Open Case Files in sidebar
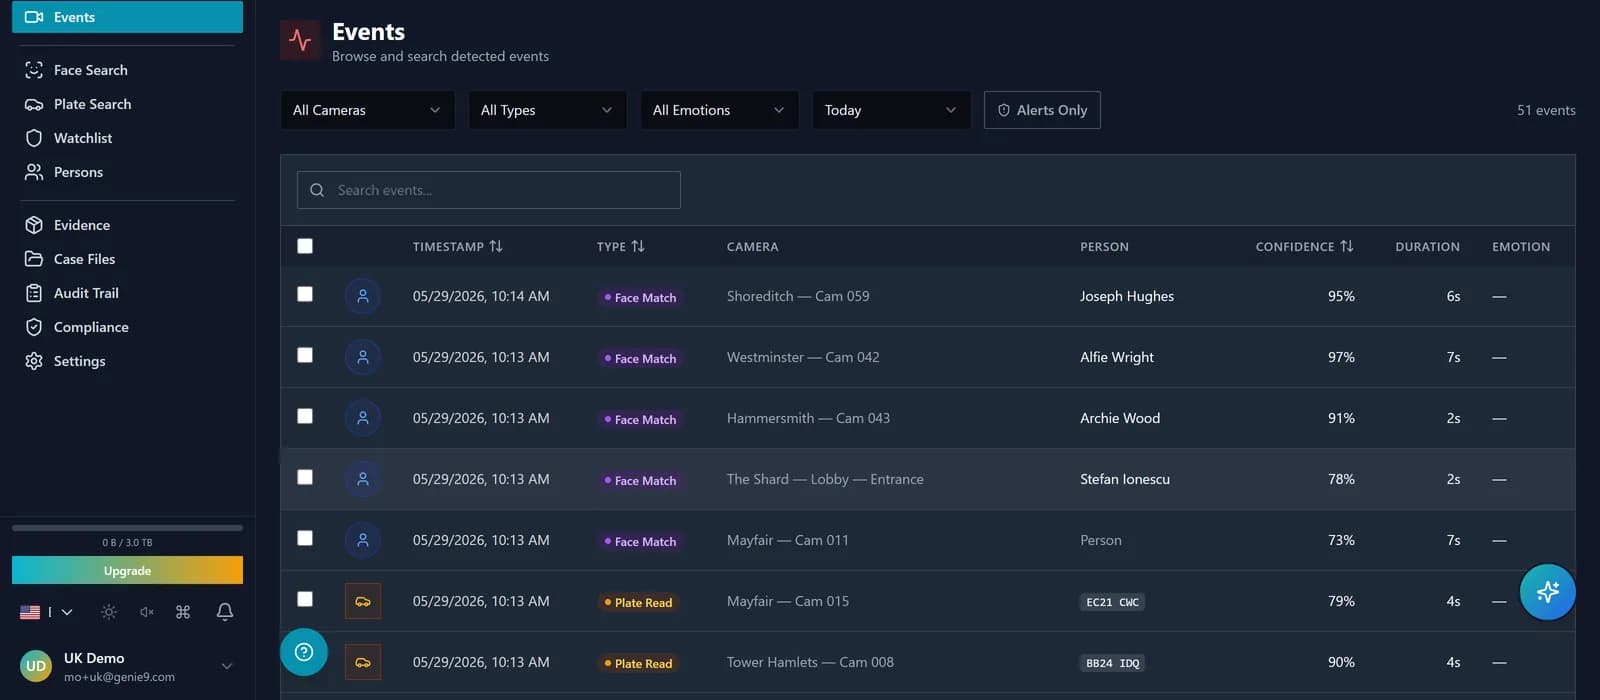 tap(127, 259)
